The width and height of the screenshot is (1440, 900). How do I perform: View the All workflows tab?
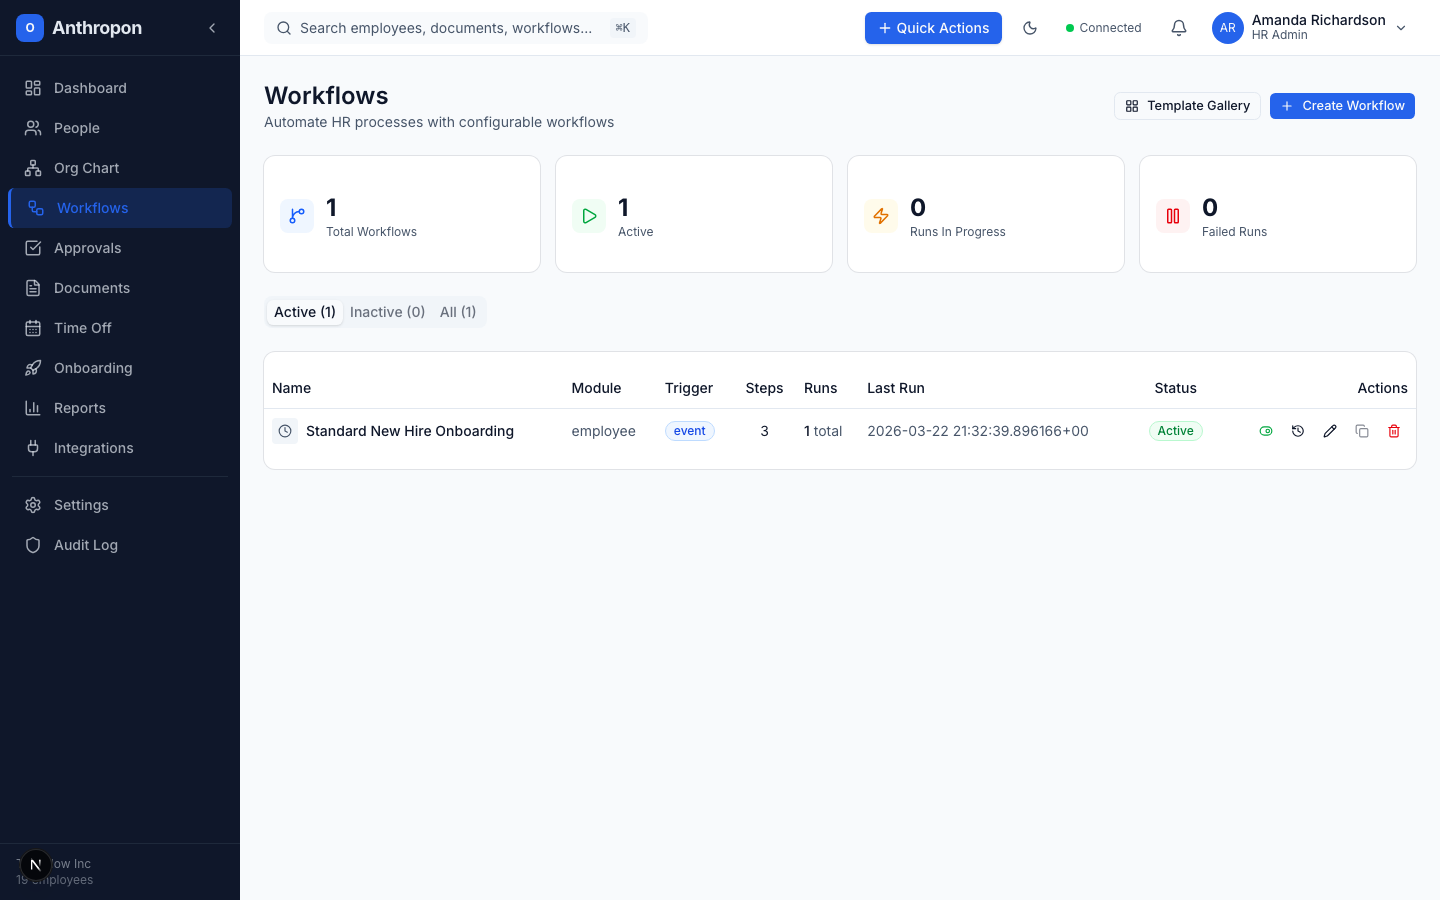point(457,312)
